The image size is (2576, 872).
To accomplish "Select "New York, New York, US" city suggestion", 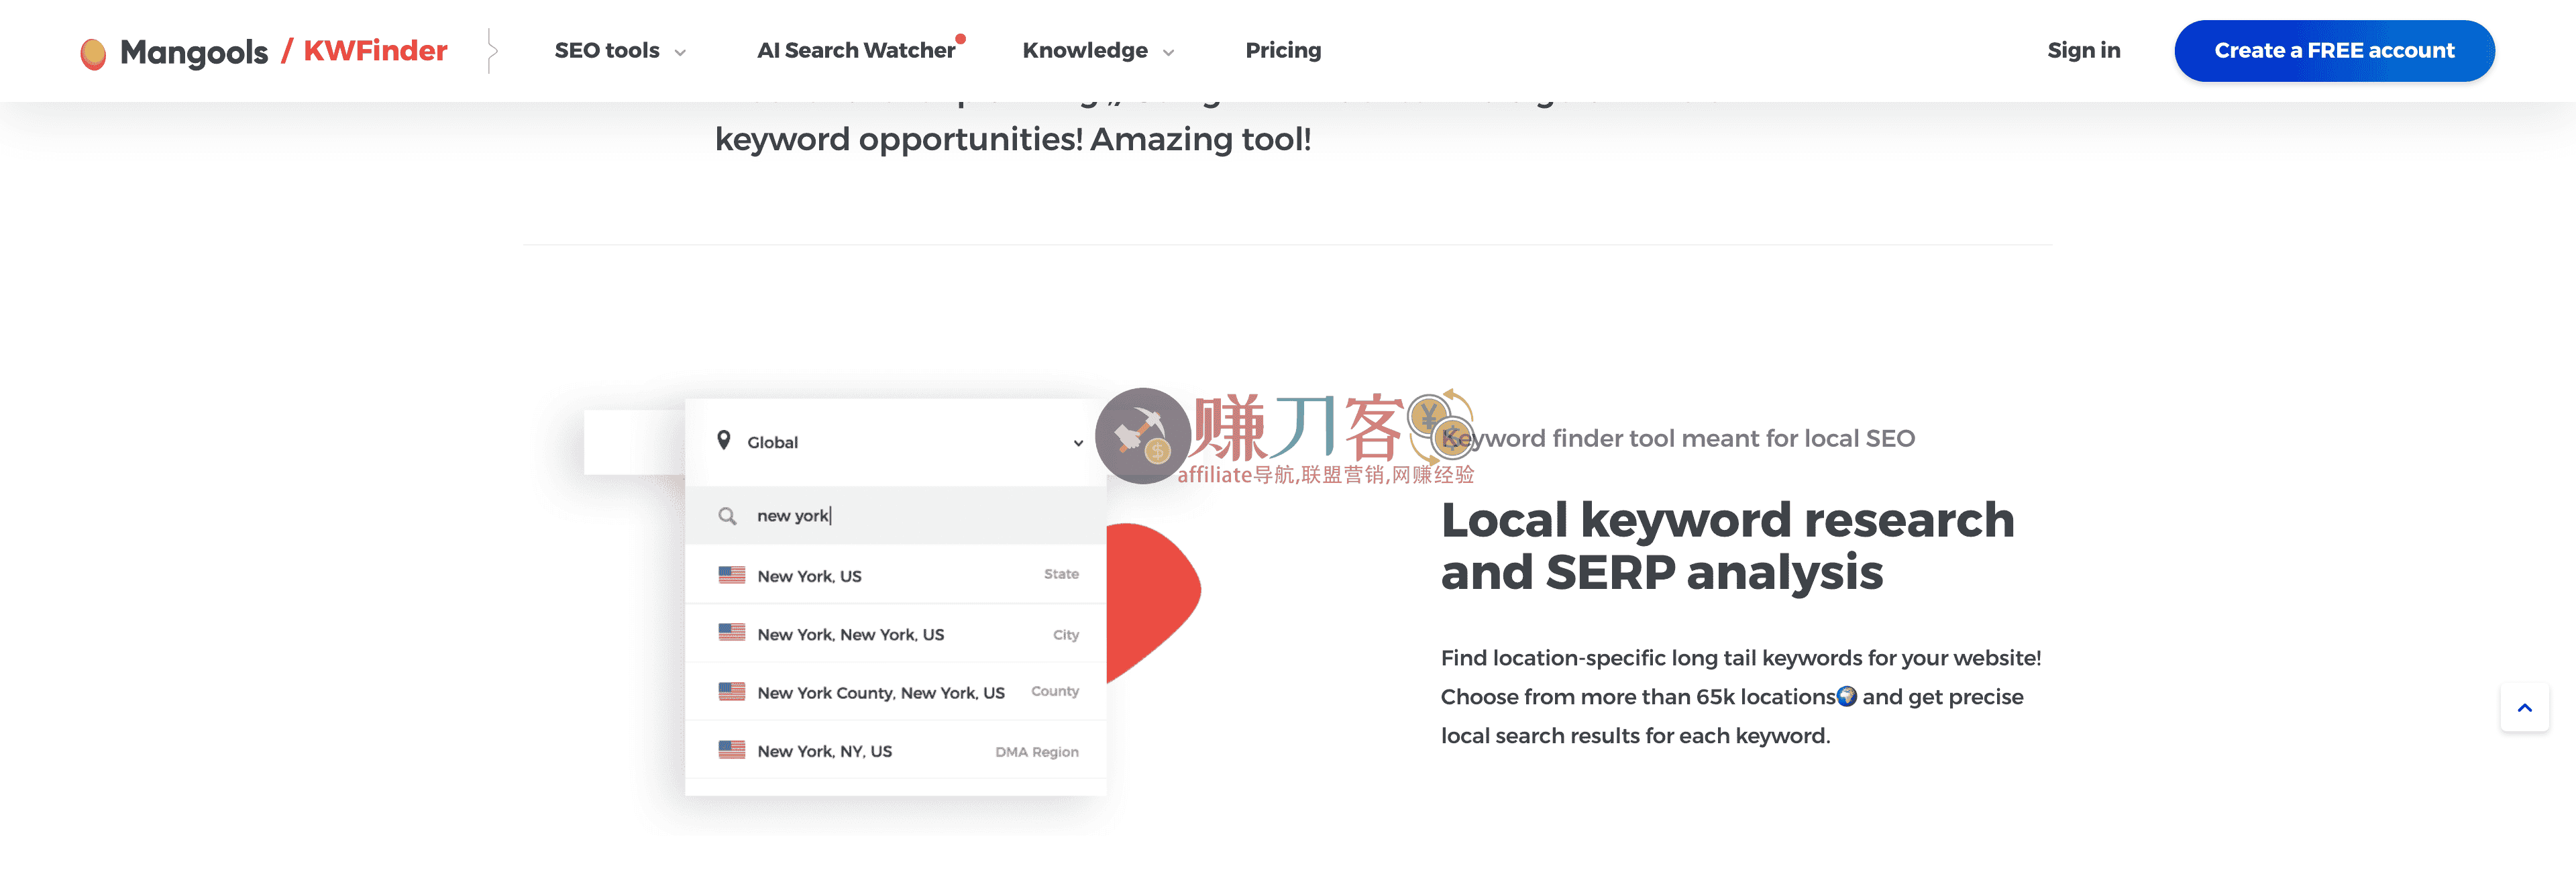I will point(850,633).
